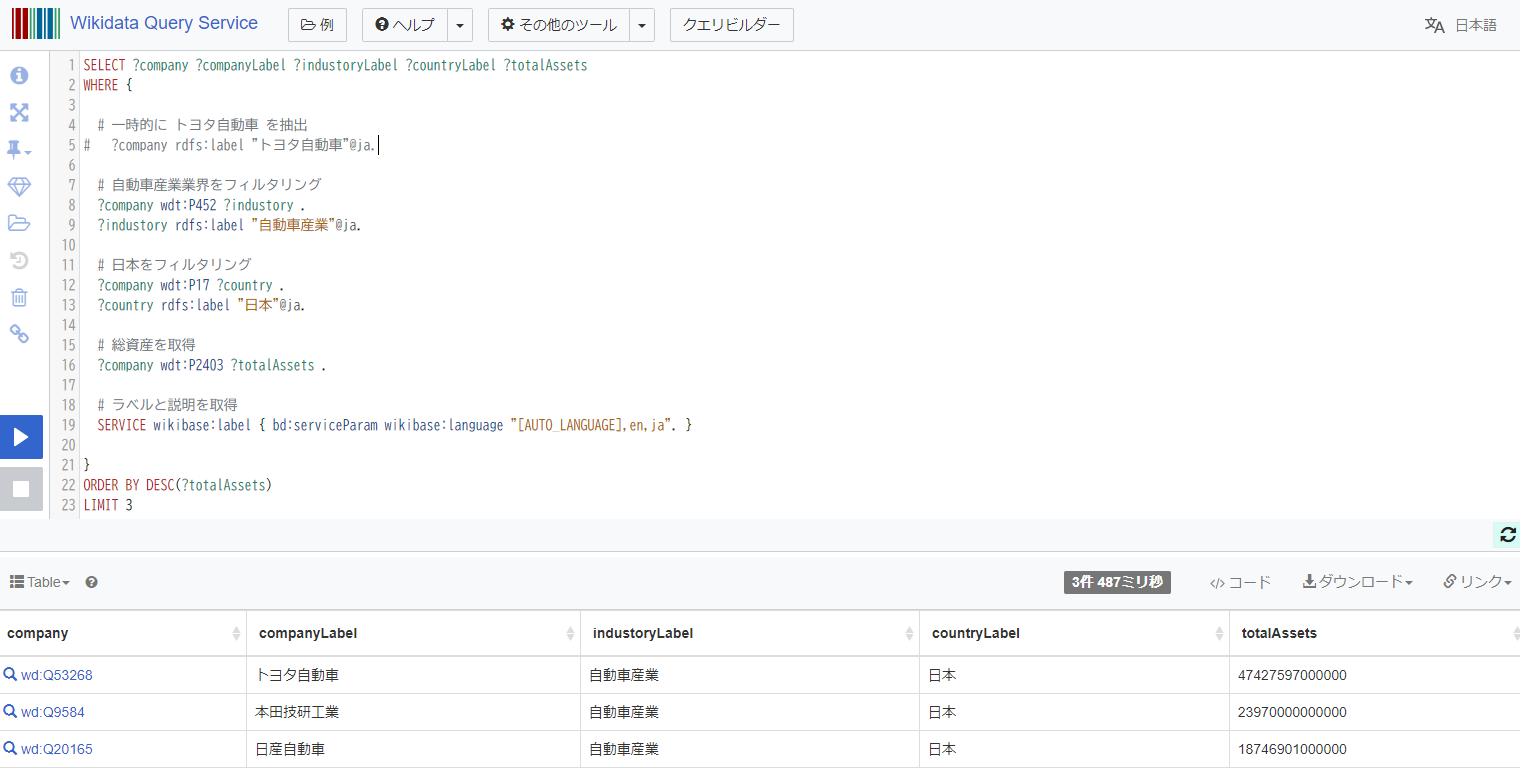This screenshot has width=1520, height=779.
Task: Open the pin prefix dropdown icon
Action: [x=19, y=150]
